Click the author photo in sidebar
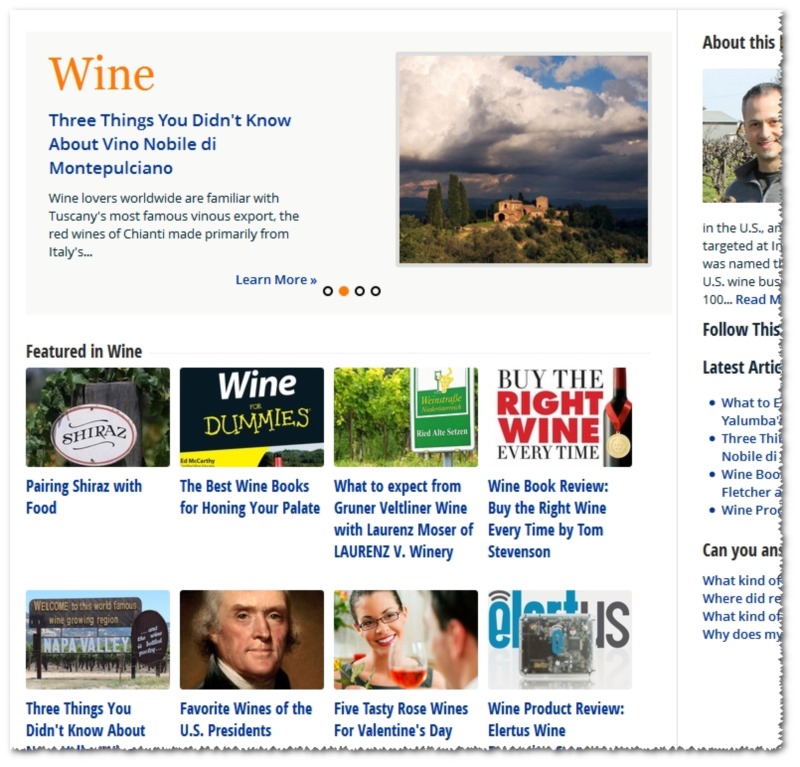This screenshot has width=800, height=767. point(741,136)
